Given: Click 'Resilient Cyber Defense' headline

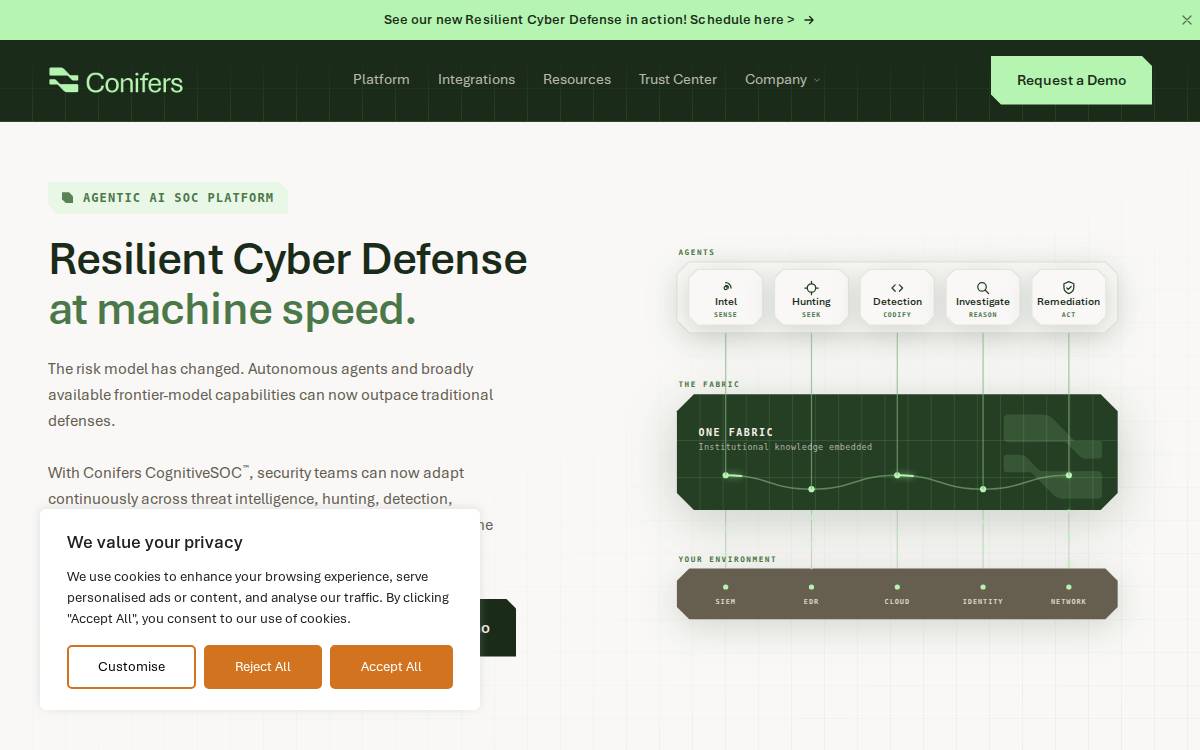Looking at the screenshot, I should click(288, 259).
